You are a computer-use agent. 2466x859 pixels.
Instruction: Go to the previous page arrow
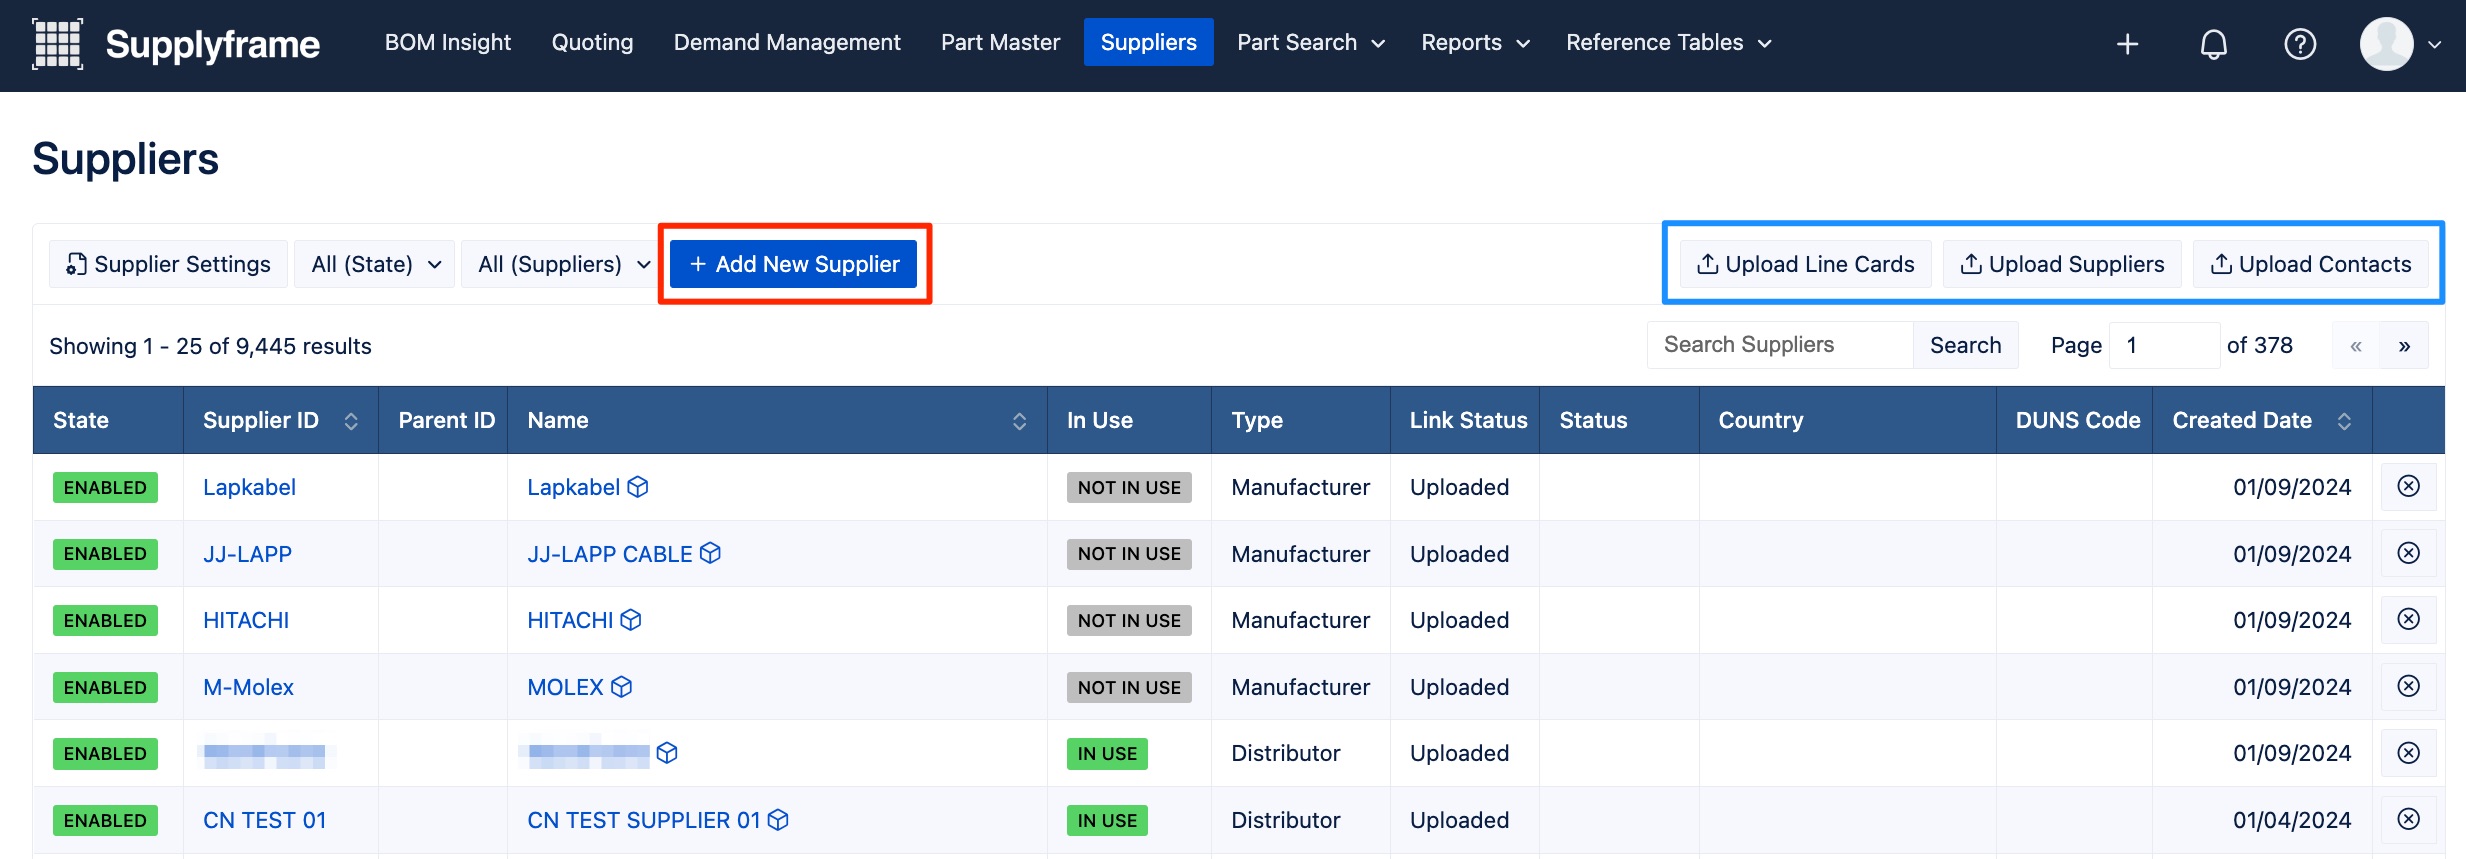[2356, 346]
